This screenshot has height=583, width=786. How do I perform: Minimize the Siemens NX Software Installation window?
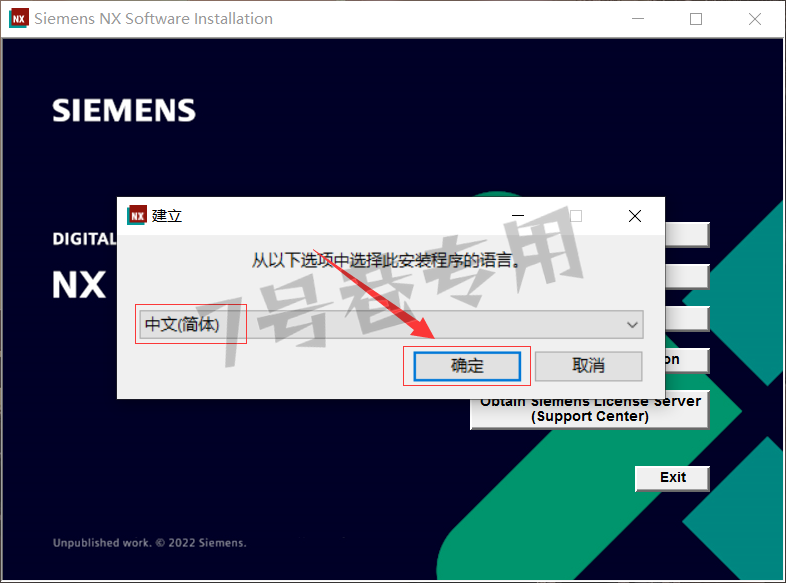(638, 19)
